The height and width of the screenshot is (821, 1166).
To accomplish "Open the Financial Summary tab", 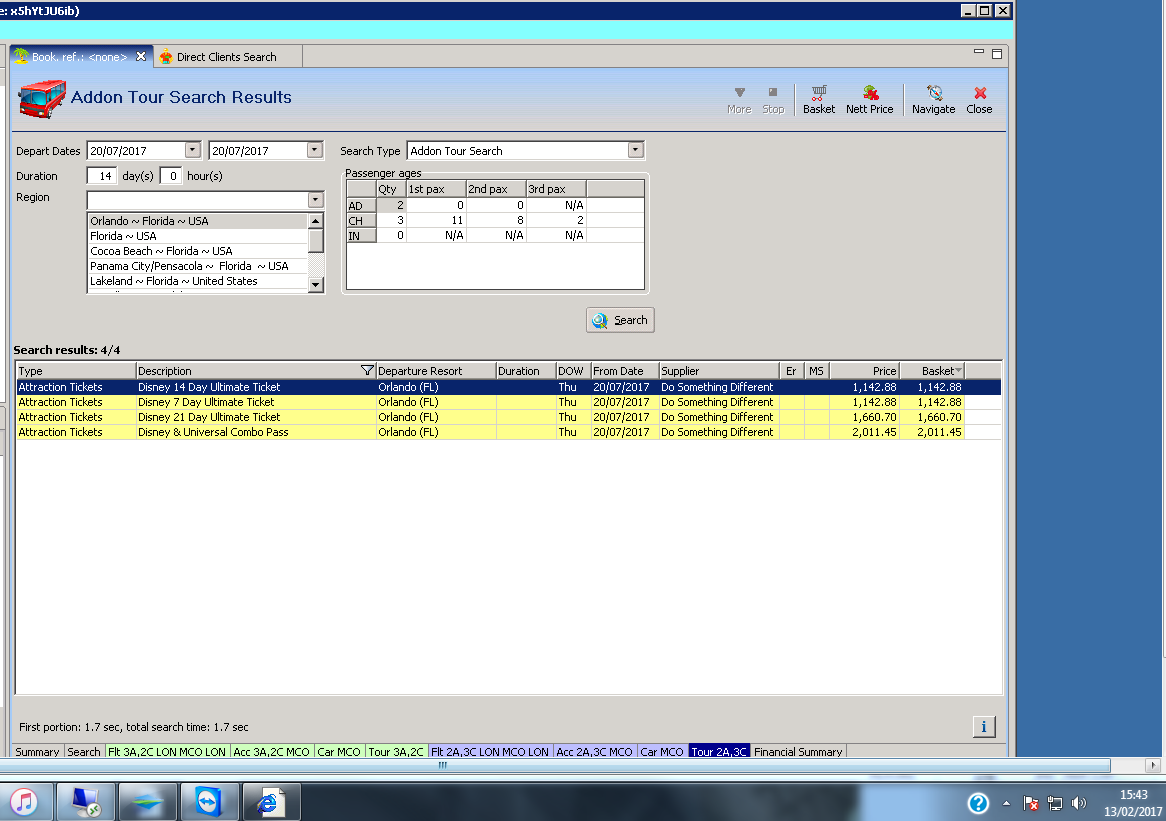I will [798, 751].
